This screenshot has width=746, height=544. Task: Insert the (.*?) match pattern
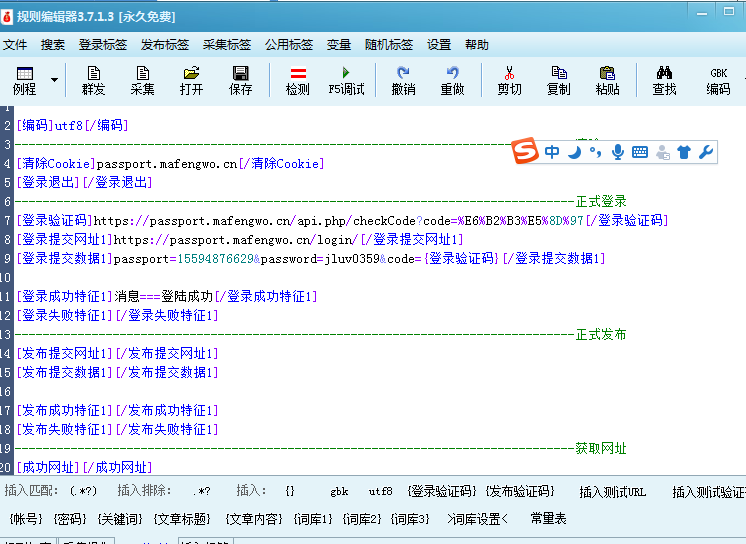[83, 491]
